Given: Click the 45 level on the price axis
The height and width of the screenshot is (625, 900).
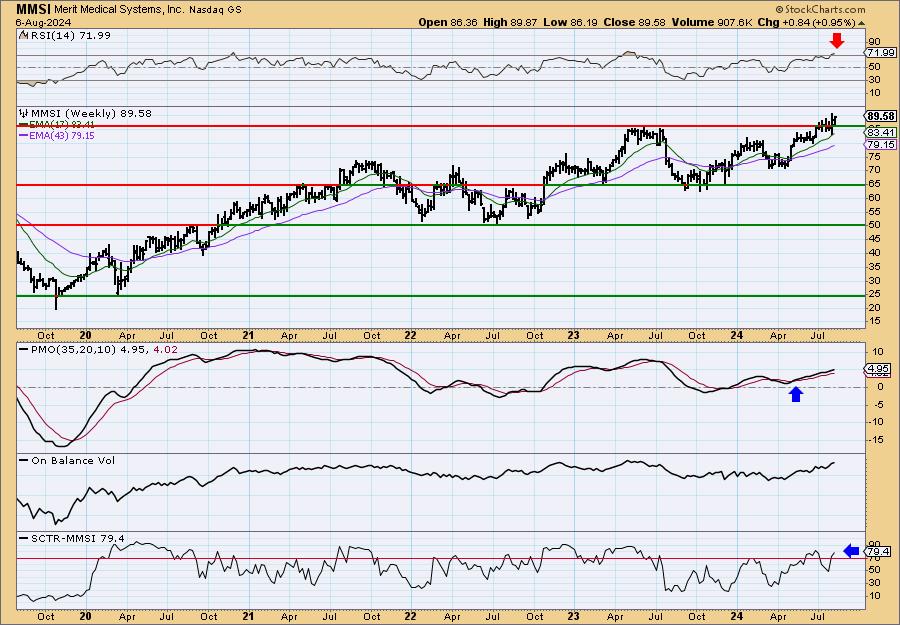Looking at the screenshot, I should click(872, 239).
